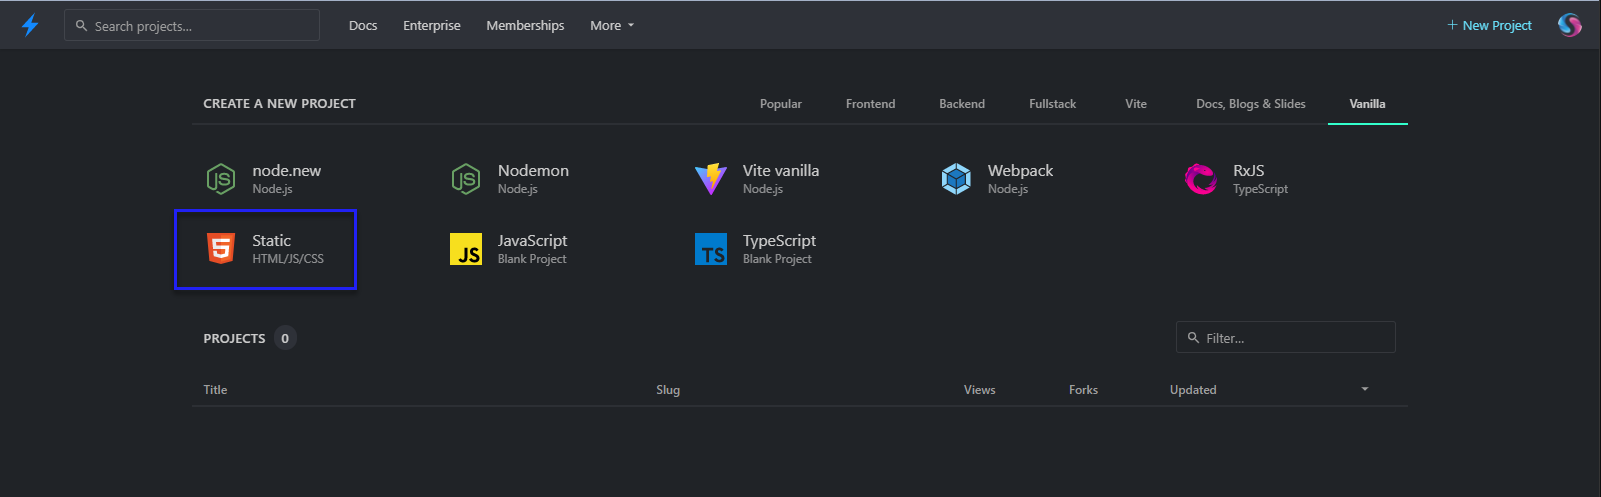Viewport: 1601px width, 497px height.
Task: Select the Vanilla tab
Action: 1367,104
